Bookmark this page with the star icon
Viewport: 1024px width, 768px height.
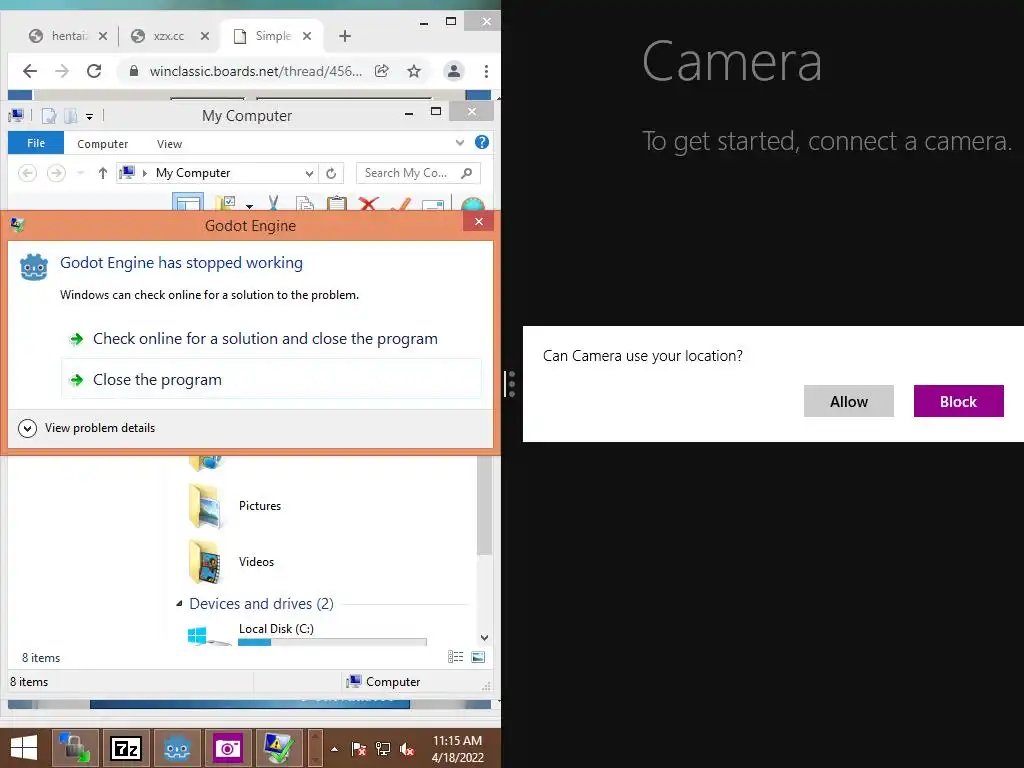414,71
